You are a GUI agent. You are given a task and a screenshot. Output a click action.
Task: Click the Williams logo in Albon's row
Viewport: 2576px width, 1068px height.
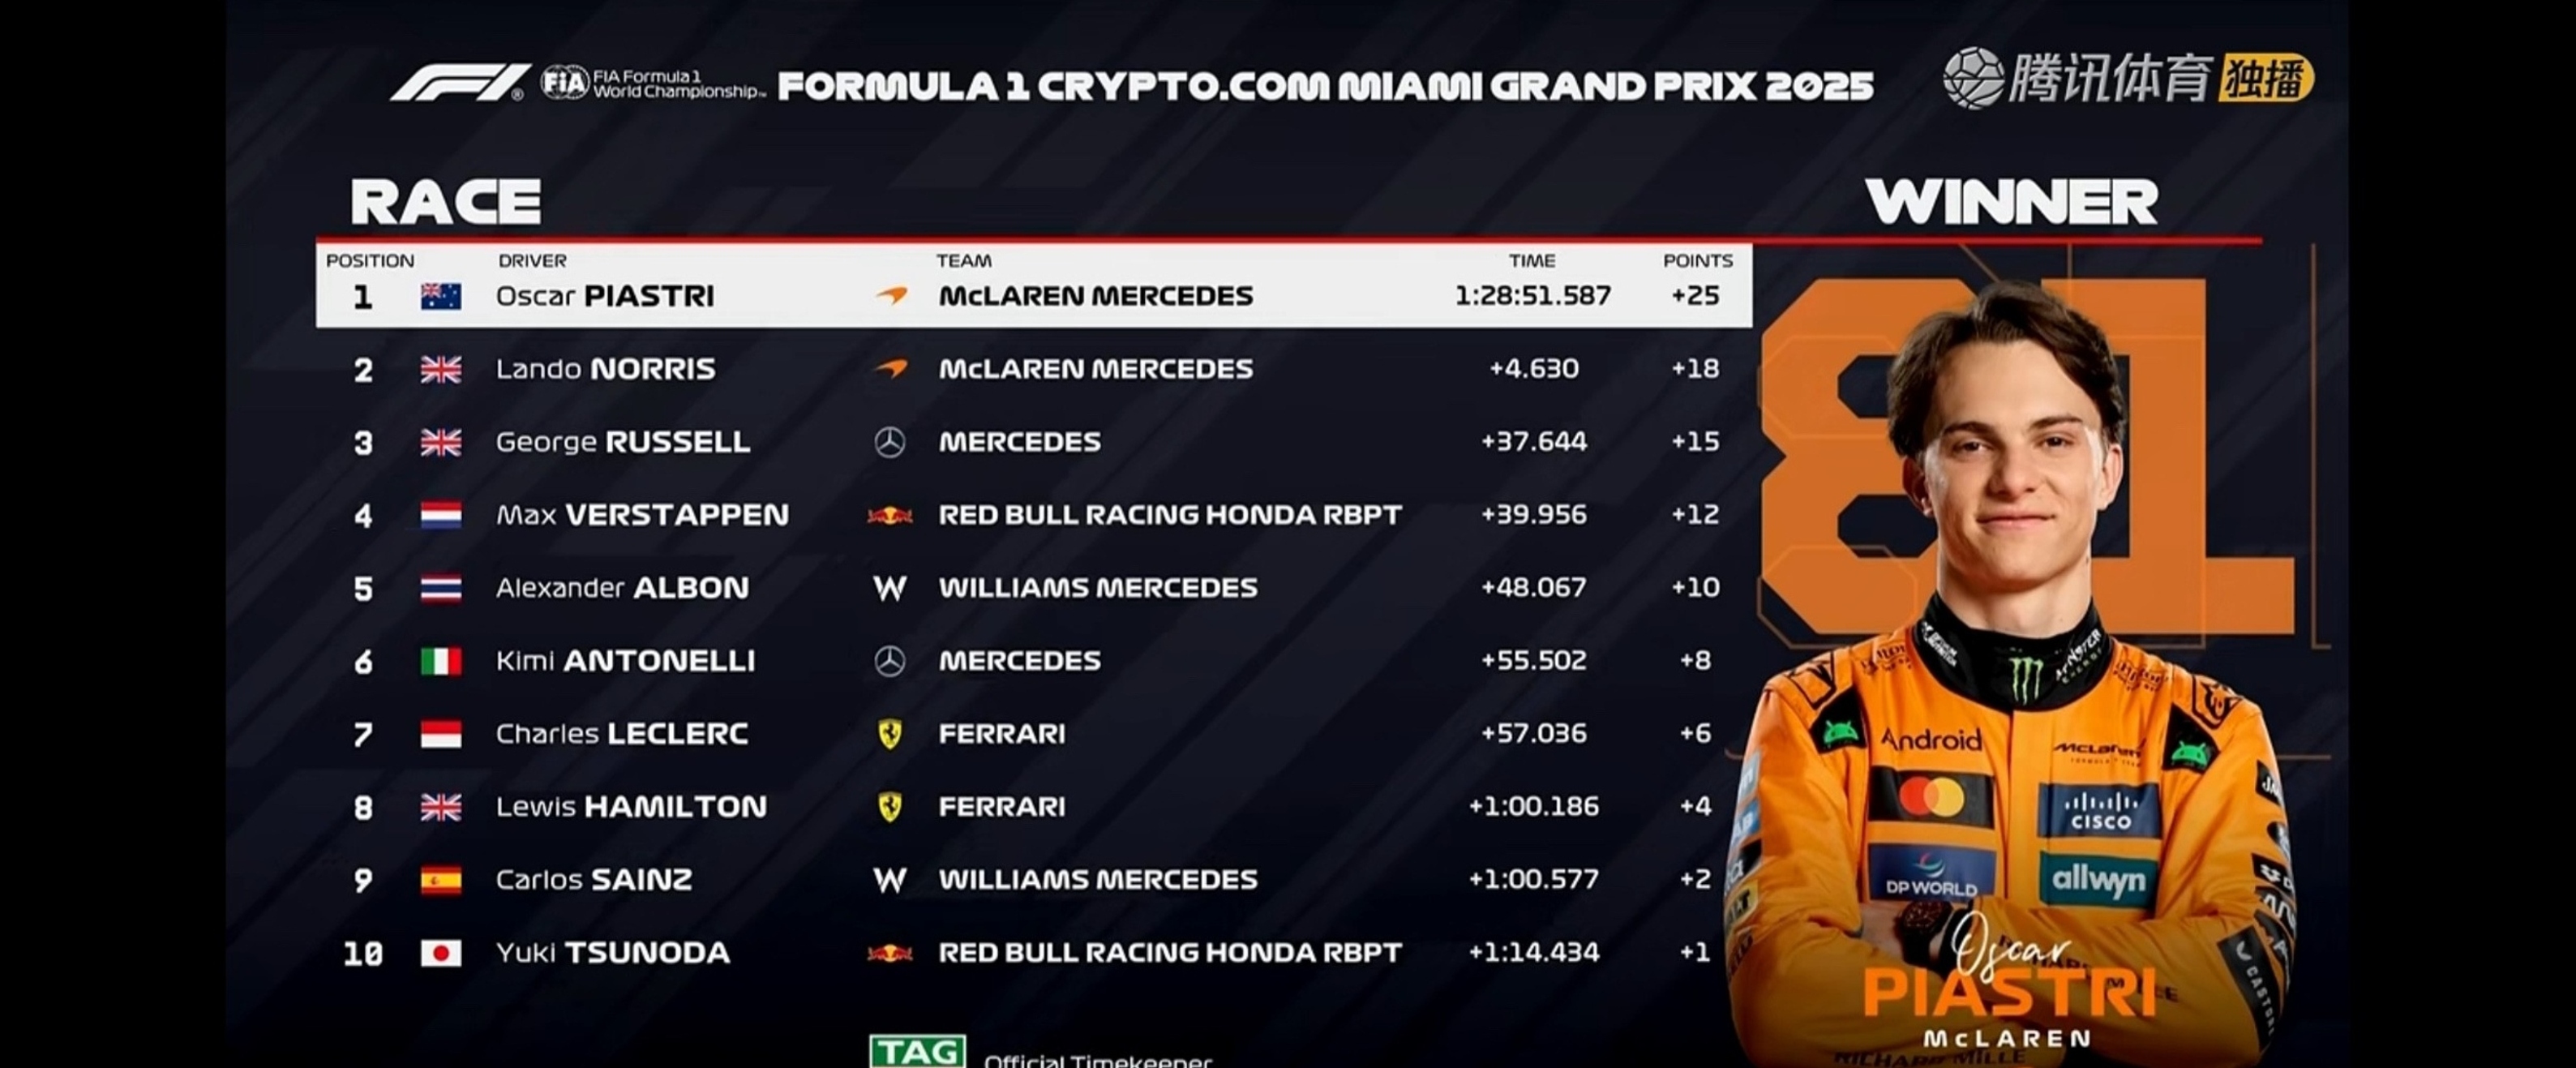coord(889,588)
